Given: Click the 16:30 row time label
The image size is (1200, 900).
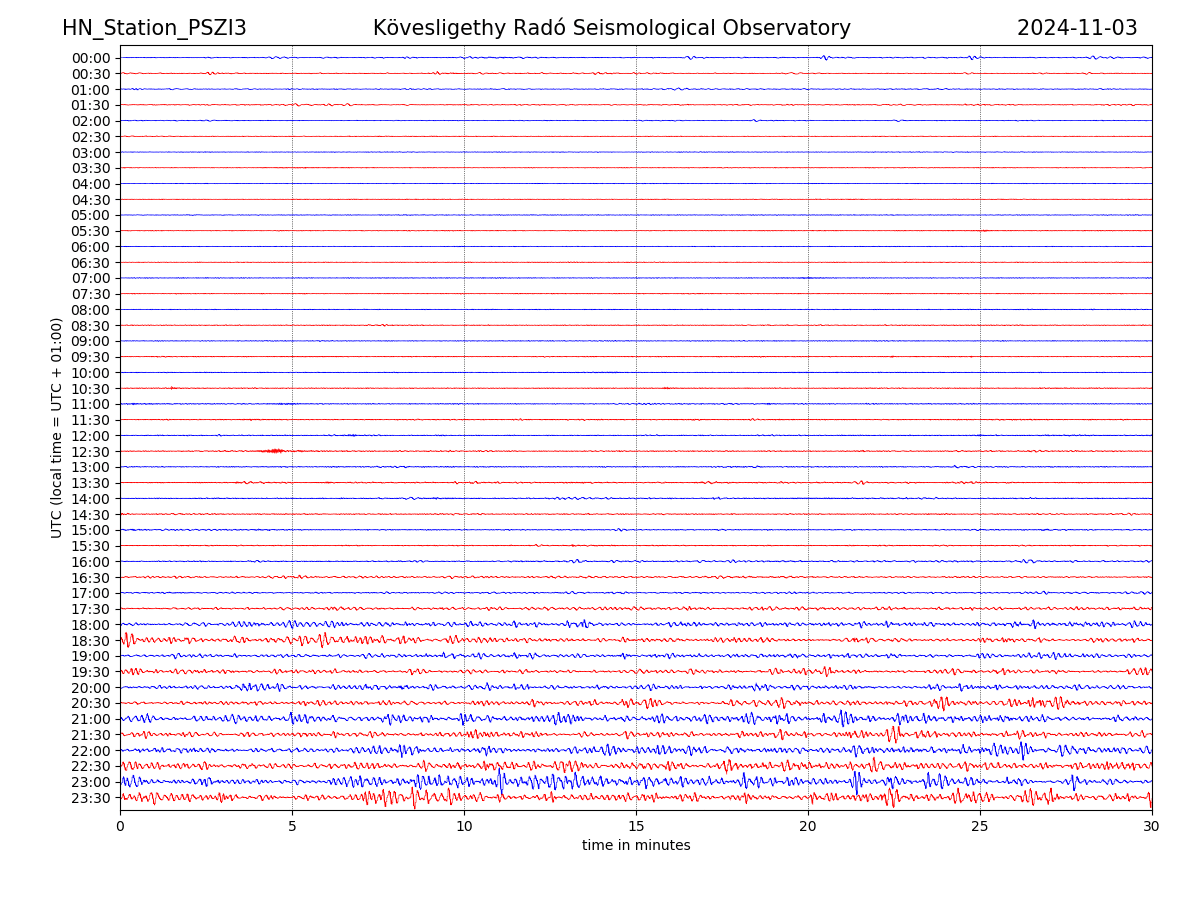Looking at the screenshot, I should (91, 578).
